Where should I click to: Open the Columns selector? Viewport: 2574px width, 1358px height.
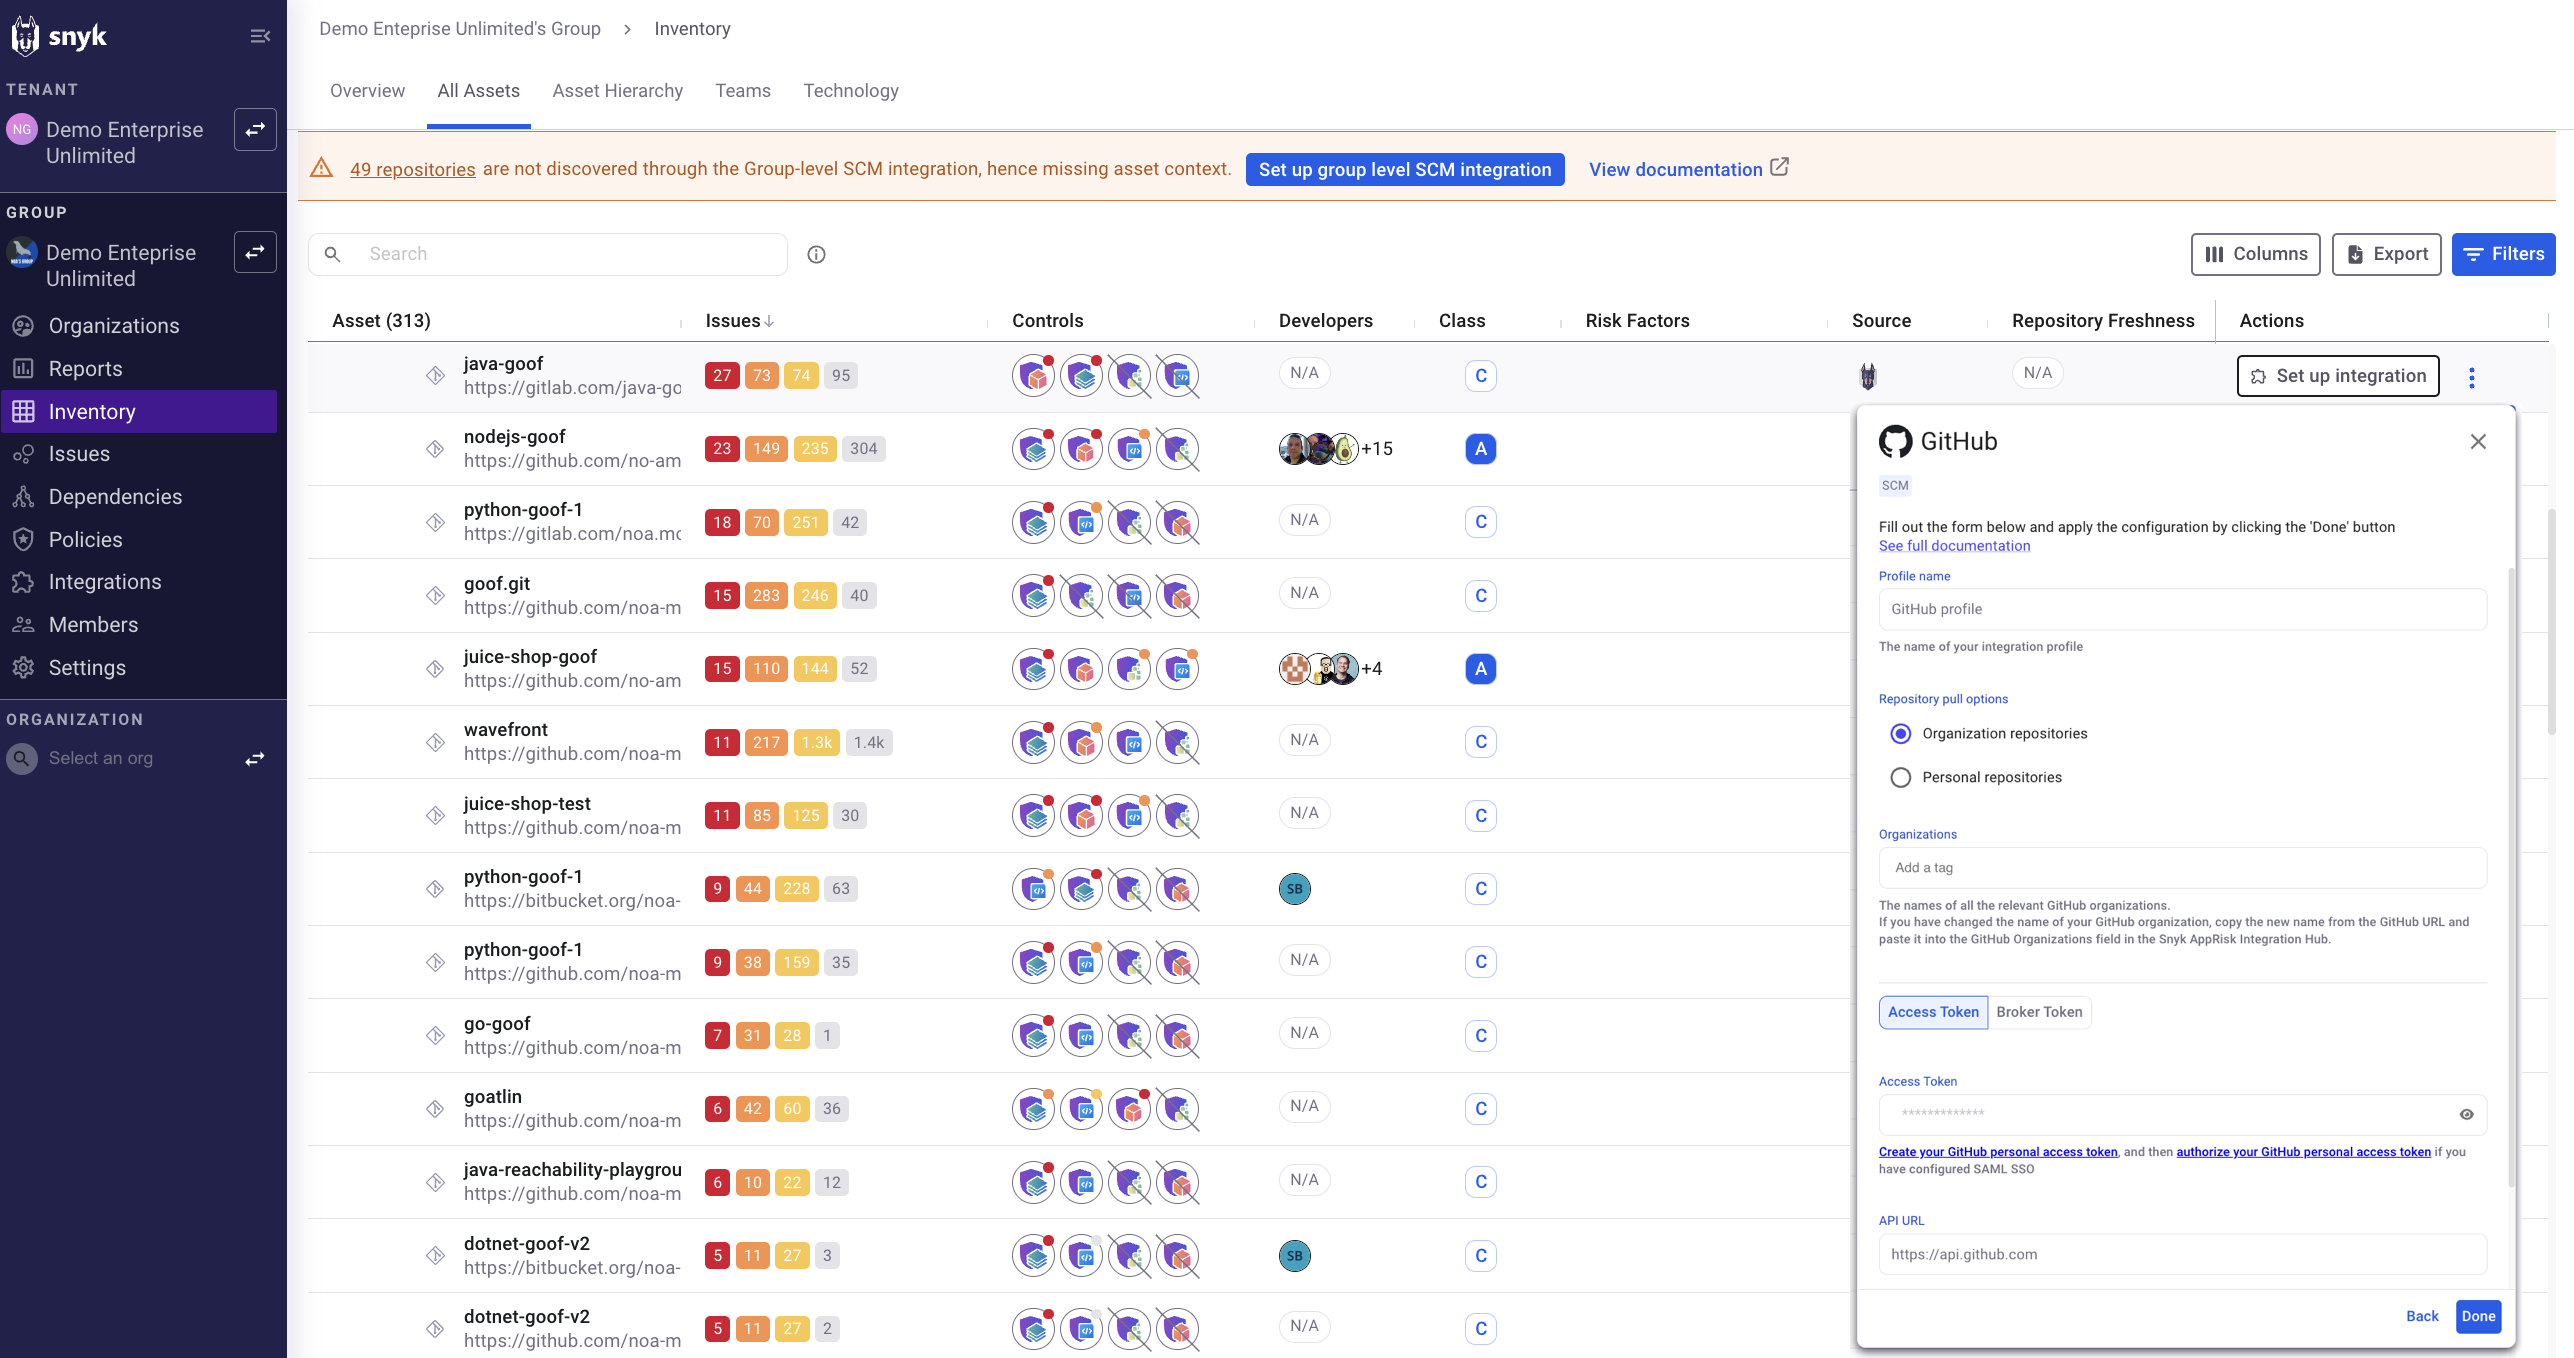tap(2255, 254)
